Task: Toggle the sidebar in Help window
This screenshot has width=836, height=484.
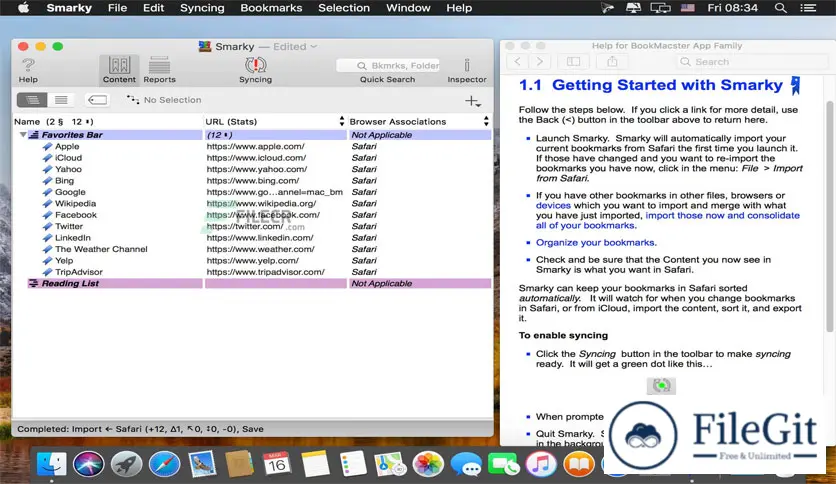Action: coord(574,62)
